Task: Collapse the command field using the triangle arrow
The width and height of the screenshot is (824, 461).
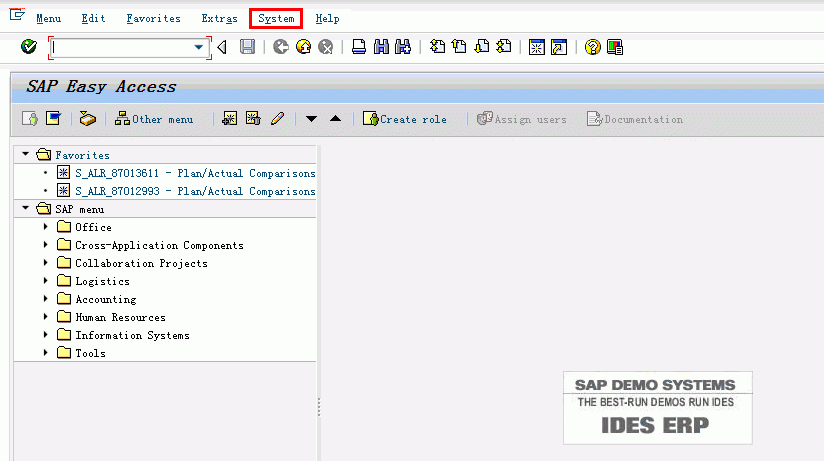Action: tap(222, 47)
